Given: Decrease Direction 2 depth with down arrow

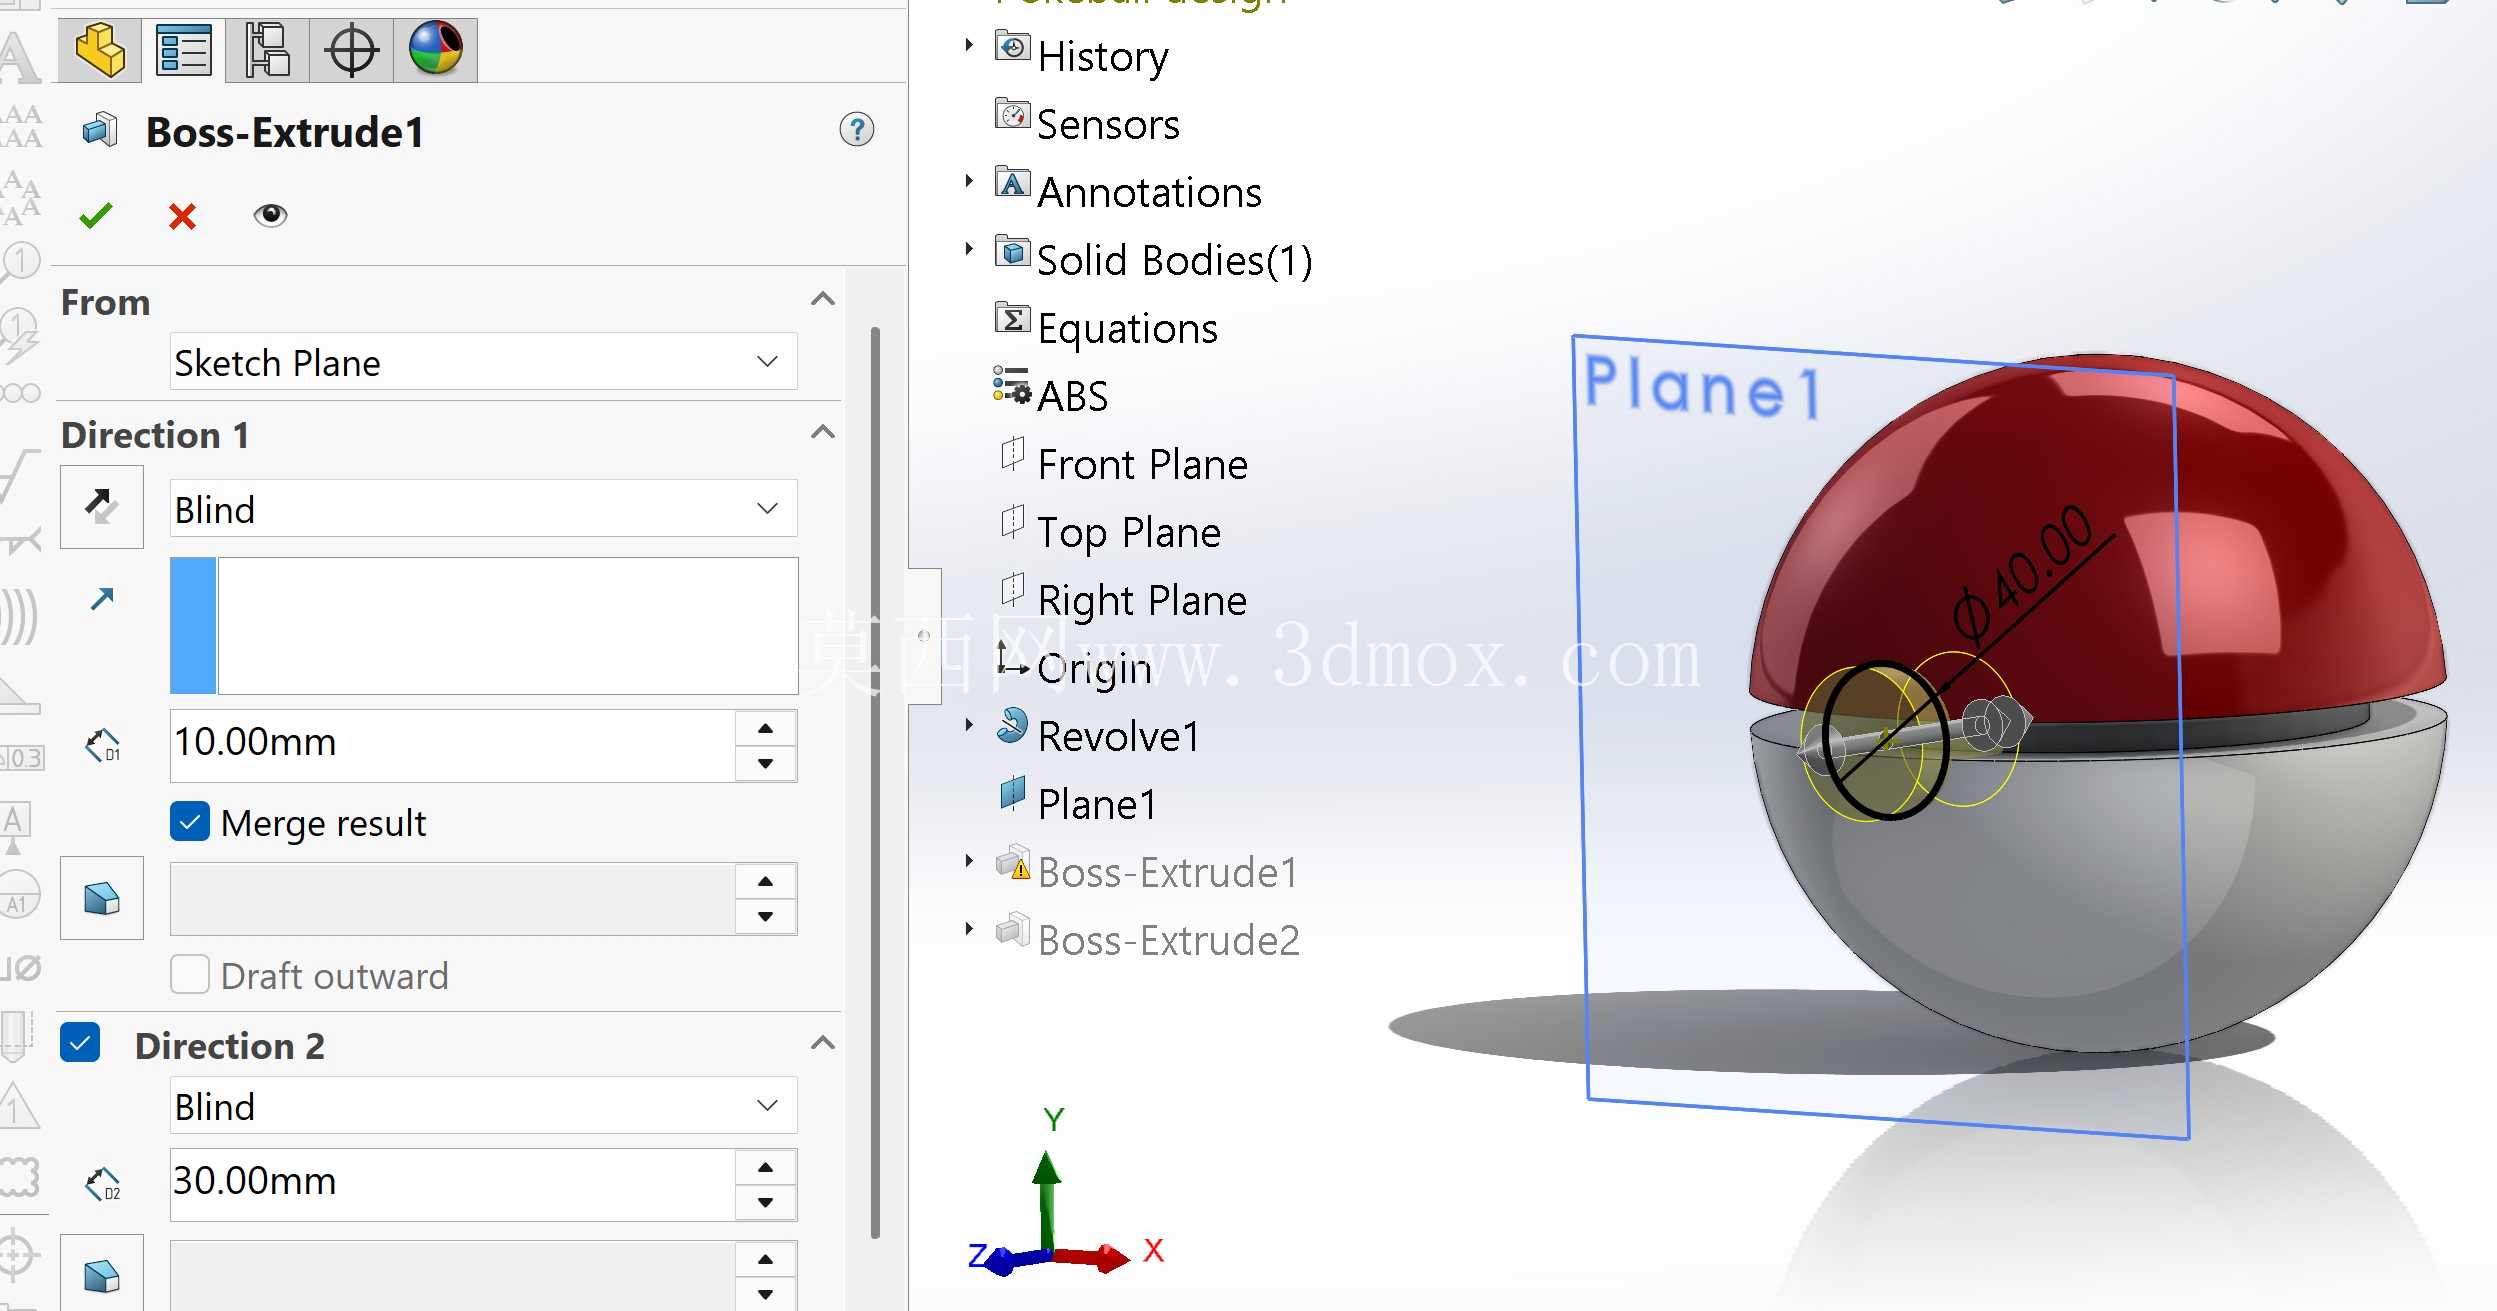Looking at the screenshot, I should [765, 1202].
